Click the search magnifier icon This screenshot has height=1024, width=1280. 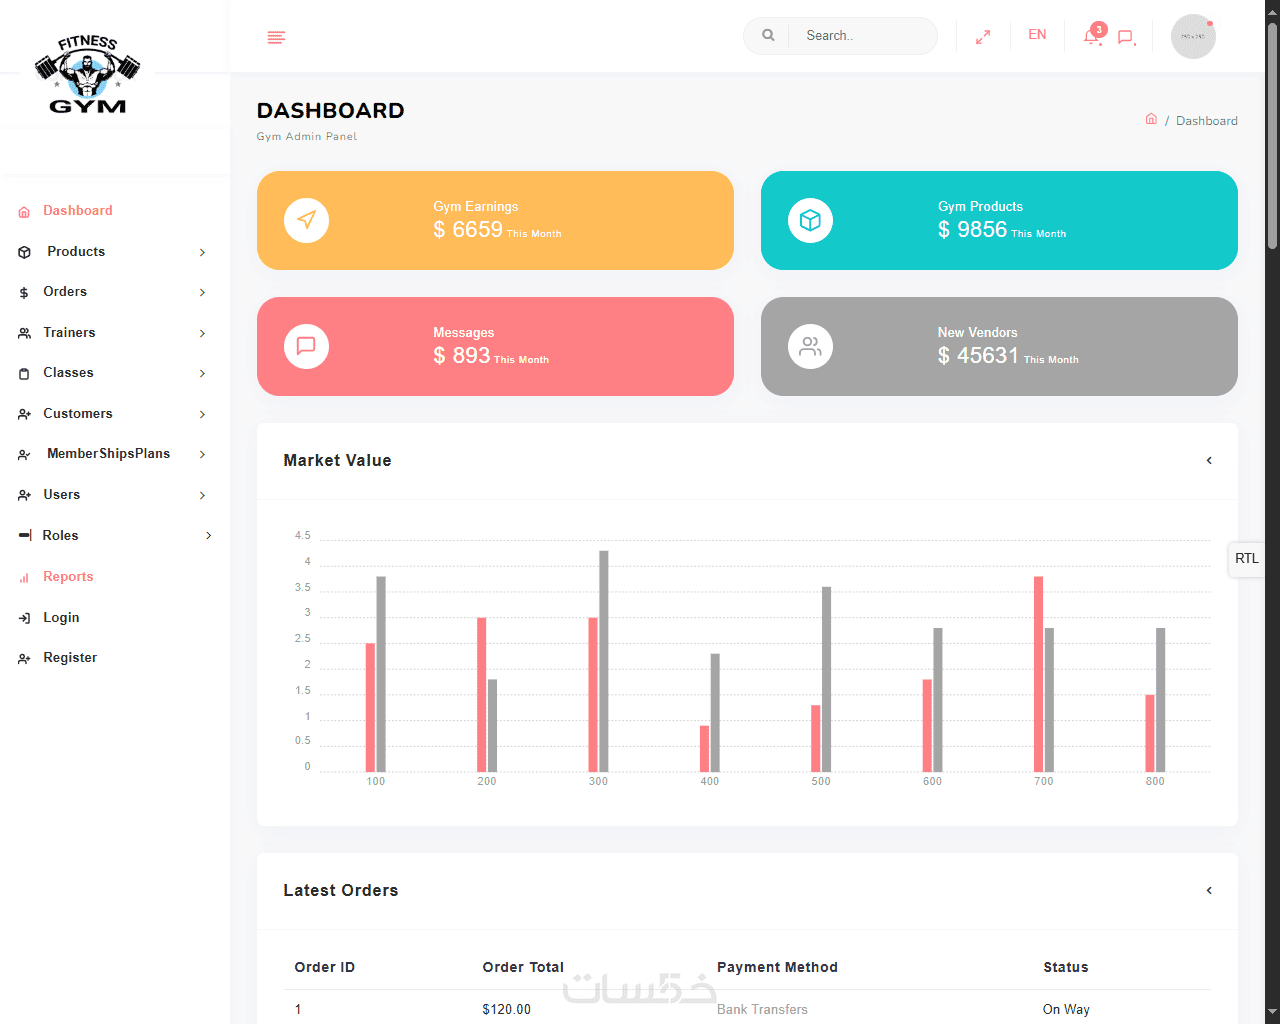click(x=768, y=35)
